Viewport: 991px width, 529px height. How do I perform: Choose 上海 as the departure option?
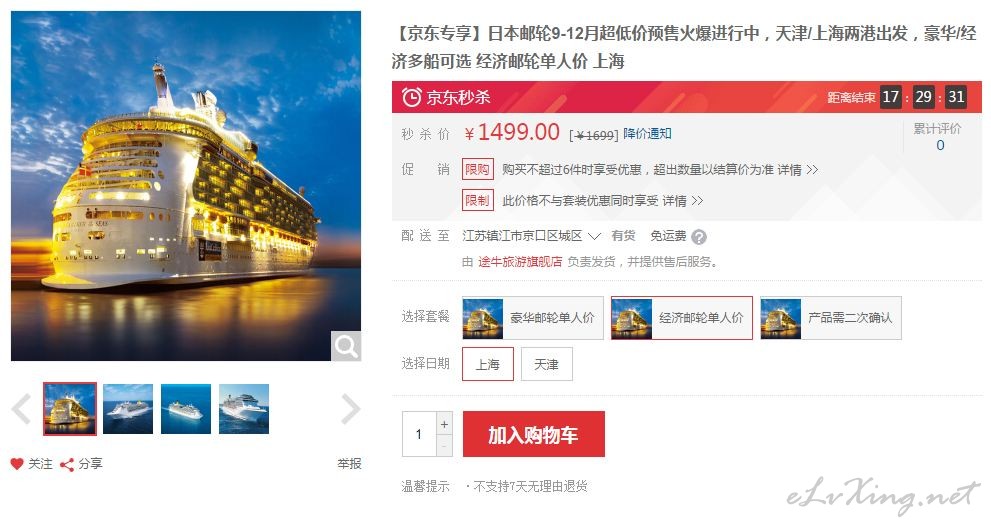[x=487, y=364]
